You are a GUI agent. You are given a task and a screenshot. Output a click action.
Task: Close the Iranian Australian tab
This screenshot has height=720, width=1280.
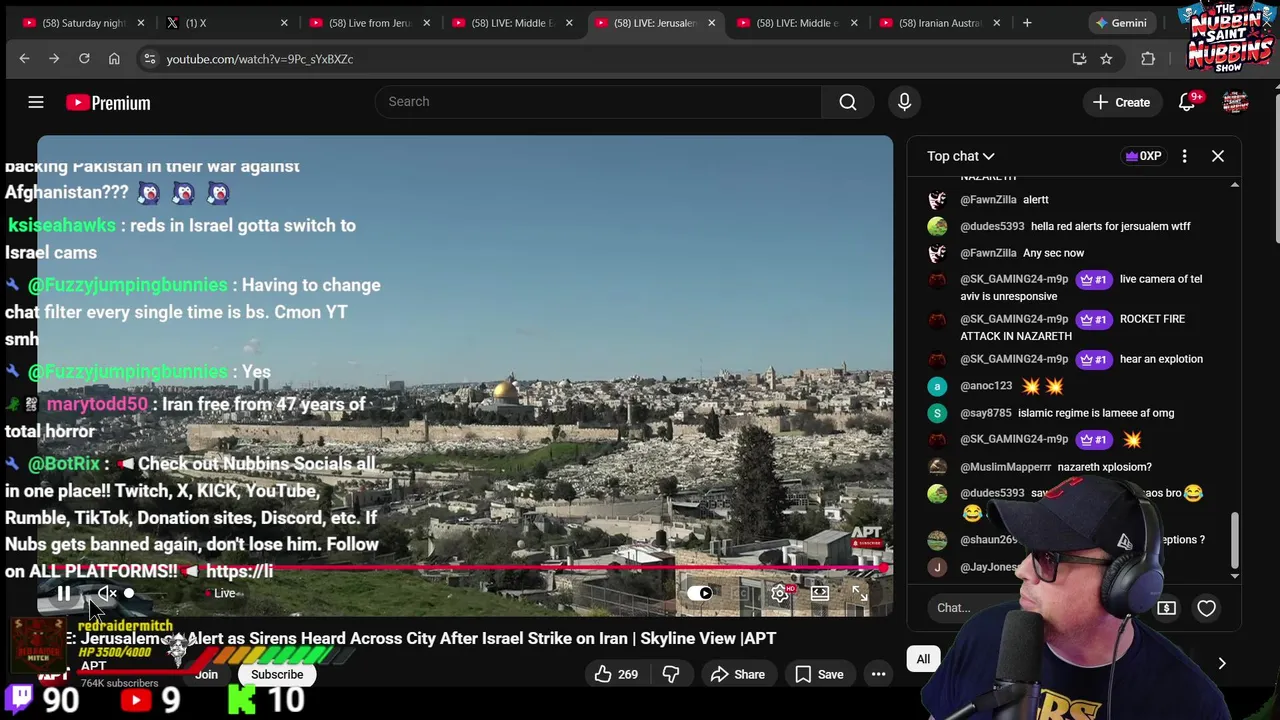[x=996, y=23]
